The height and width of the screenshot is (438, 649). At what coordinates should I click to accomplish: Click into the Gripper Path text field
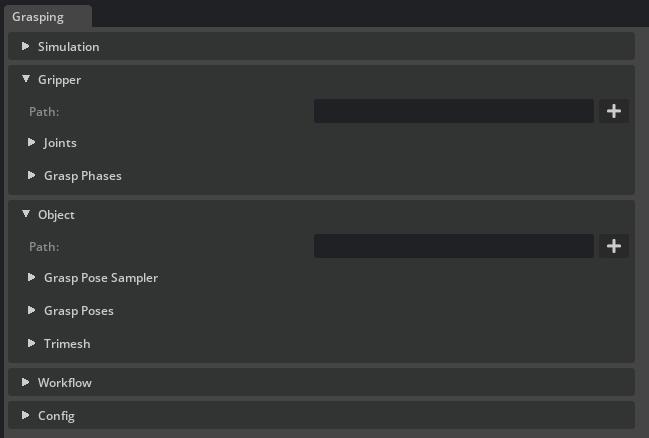(454, 111)
